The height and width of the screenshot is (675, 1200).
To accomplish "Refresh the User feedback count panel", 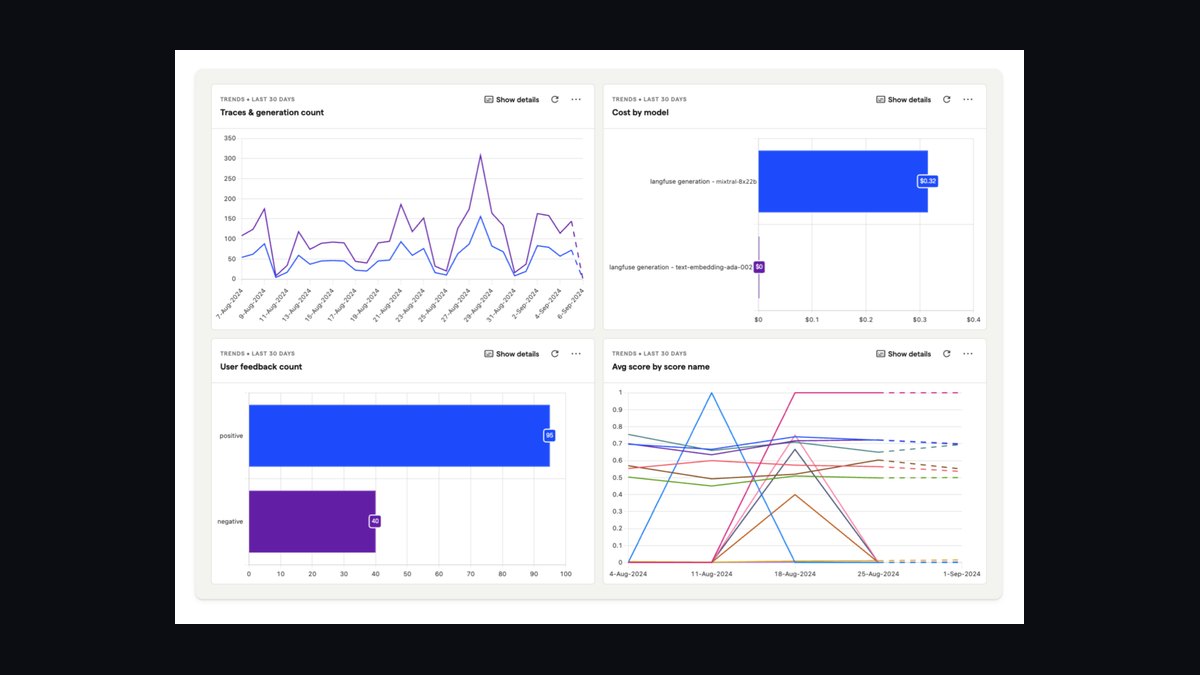I will click(555, 354).
